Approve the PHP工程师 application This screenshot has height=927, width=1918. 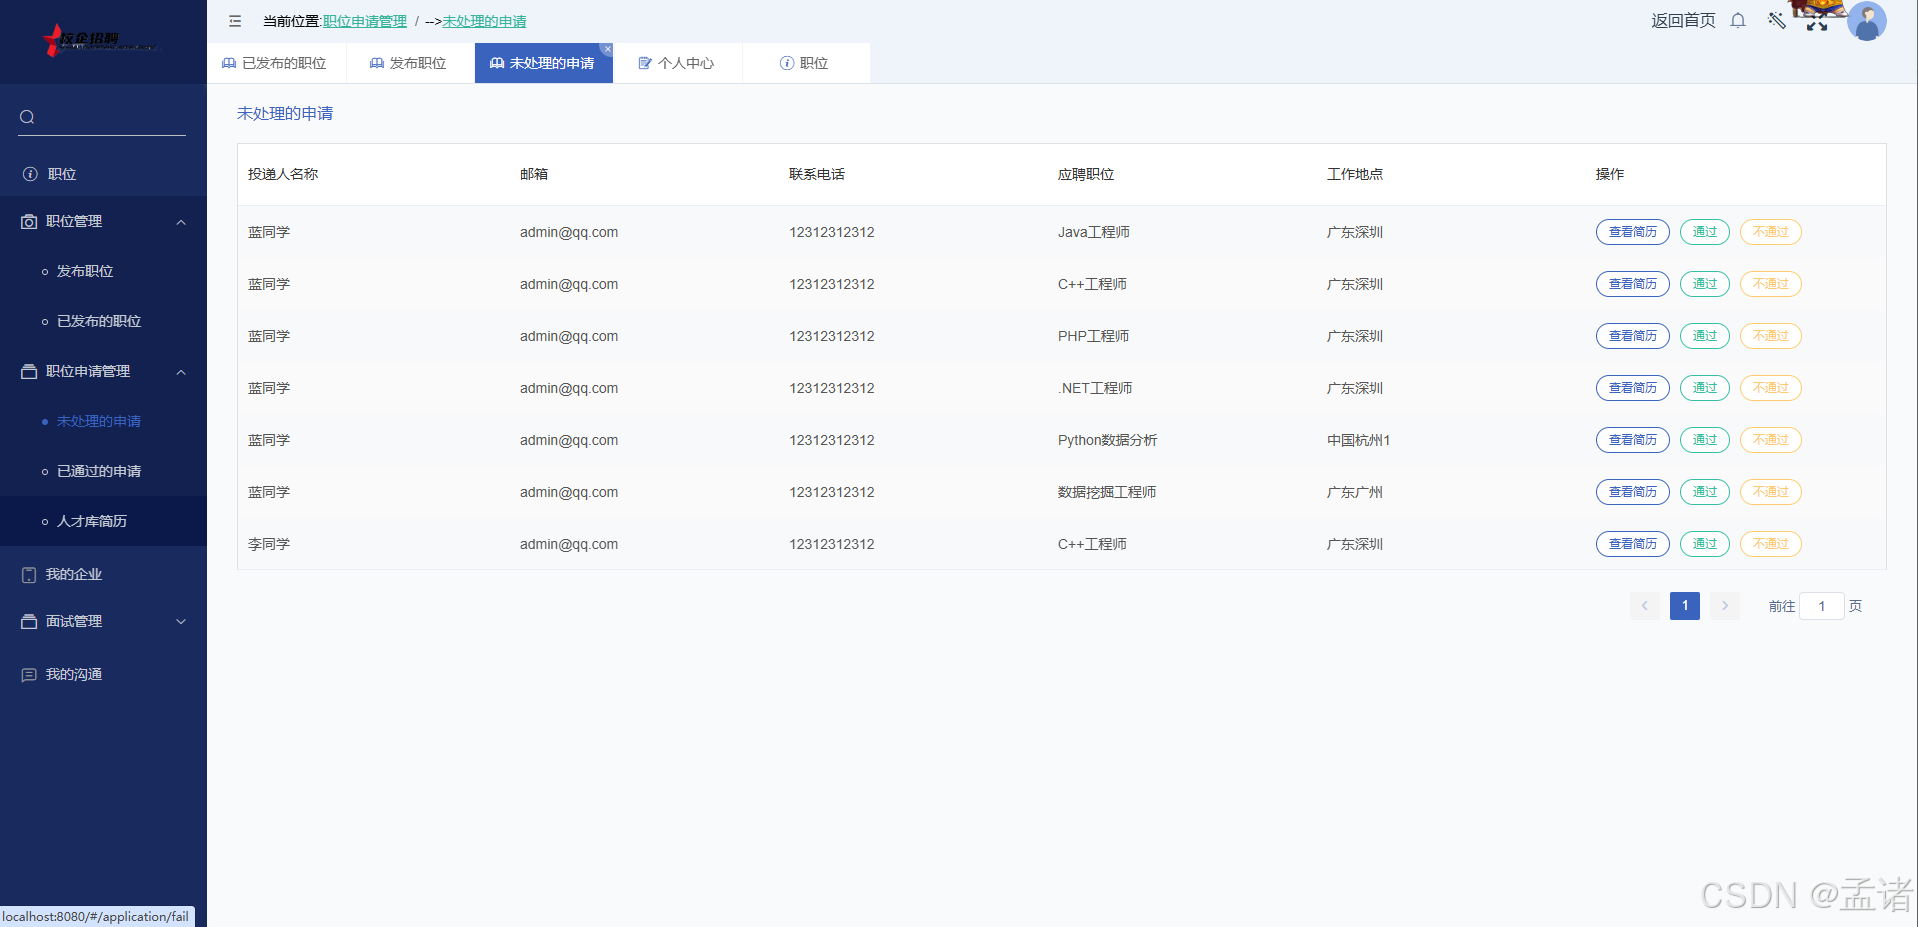[x=1704, y=336]
